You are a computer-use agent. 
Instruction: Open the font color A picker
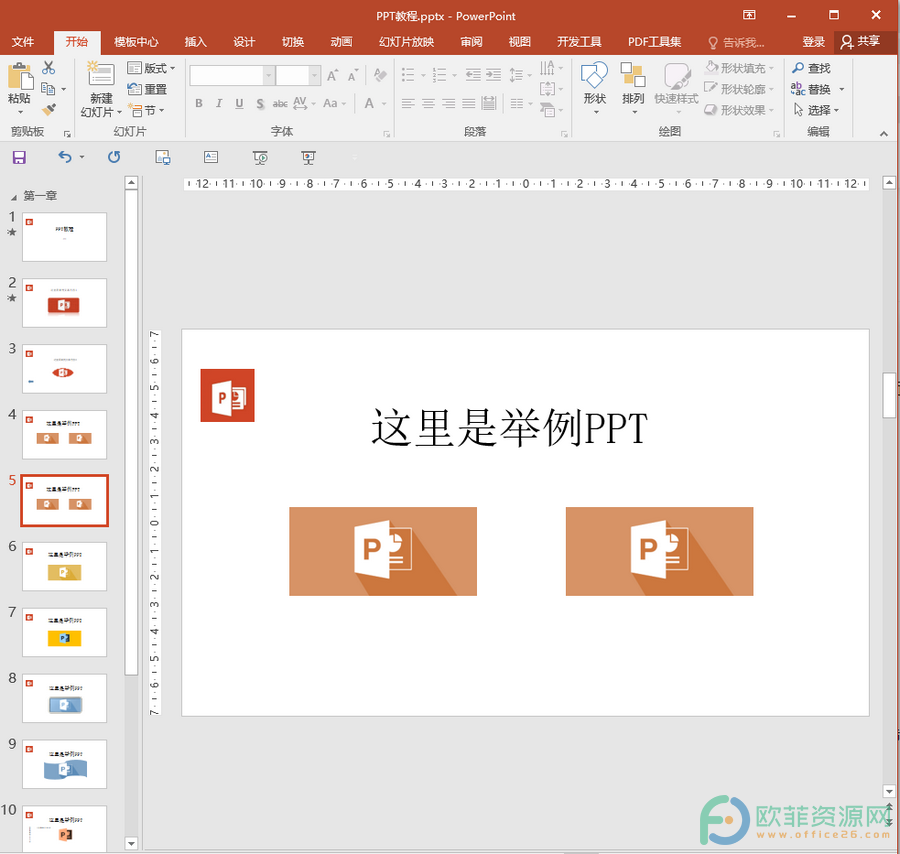pyautogui.click(x=369, y=103)
